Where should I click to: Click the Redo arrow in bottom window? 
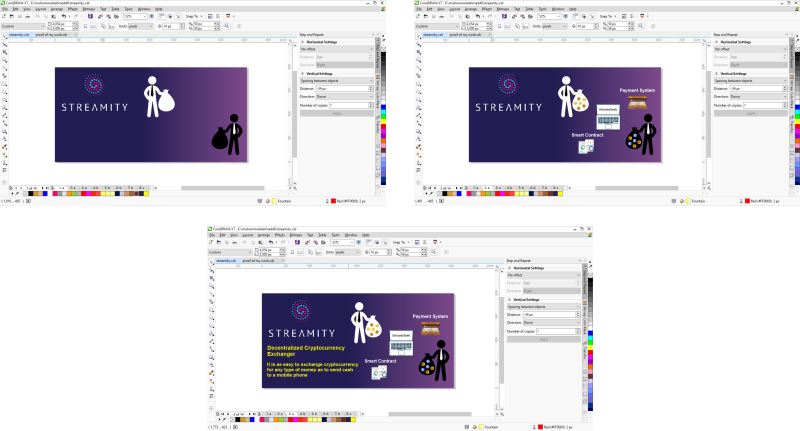[x=283, y=242]
